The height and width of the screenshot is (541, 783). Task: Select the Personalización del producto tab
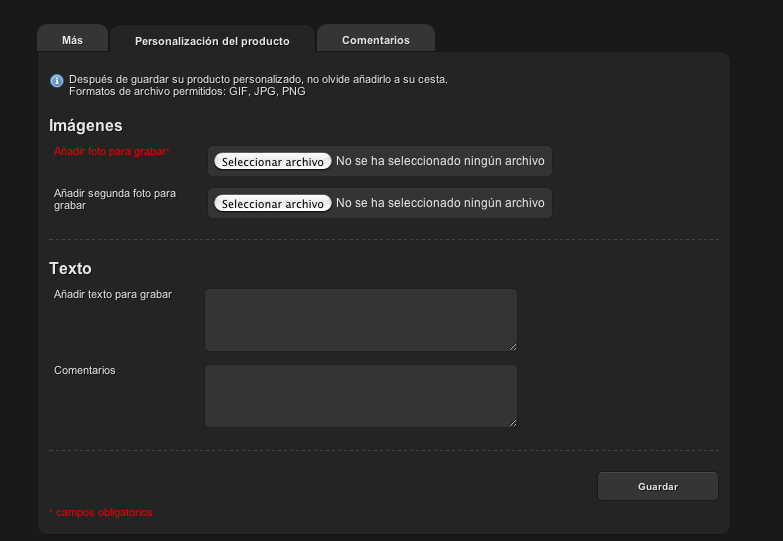click(212, 41)
